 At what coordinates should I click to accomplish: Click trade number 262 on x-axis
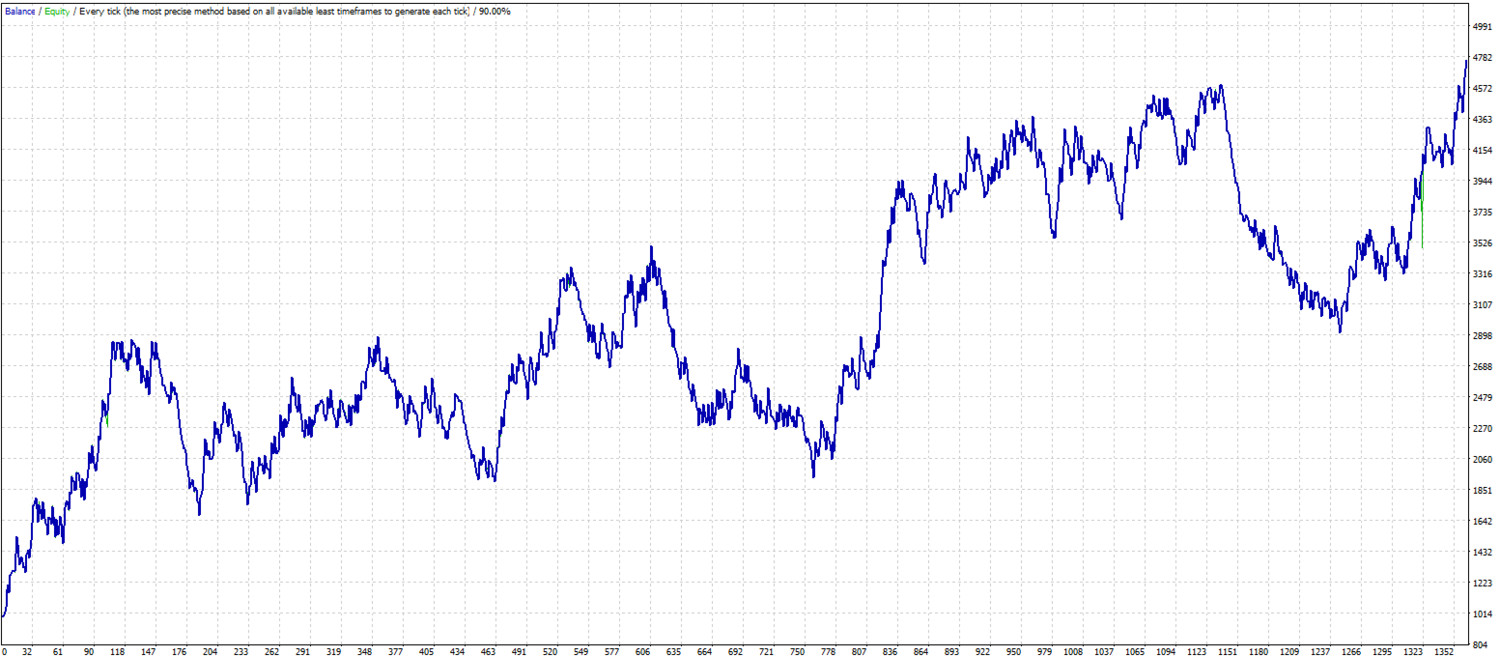[x=272, y=650]
